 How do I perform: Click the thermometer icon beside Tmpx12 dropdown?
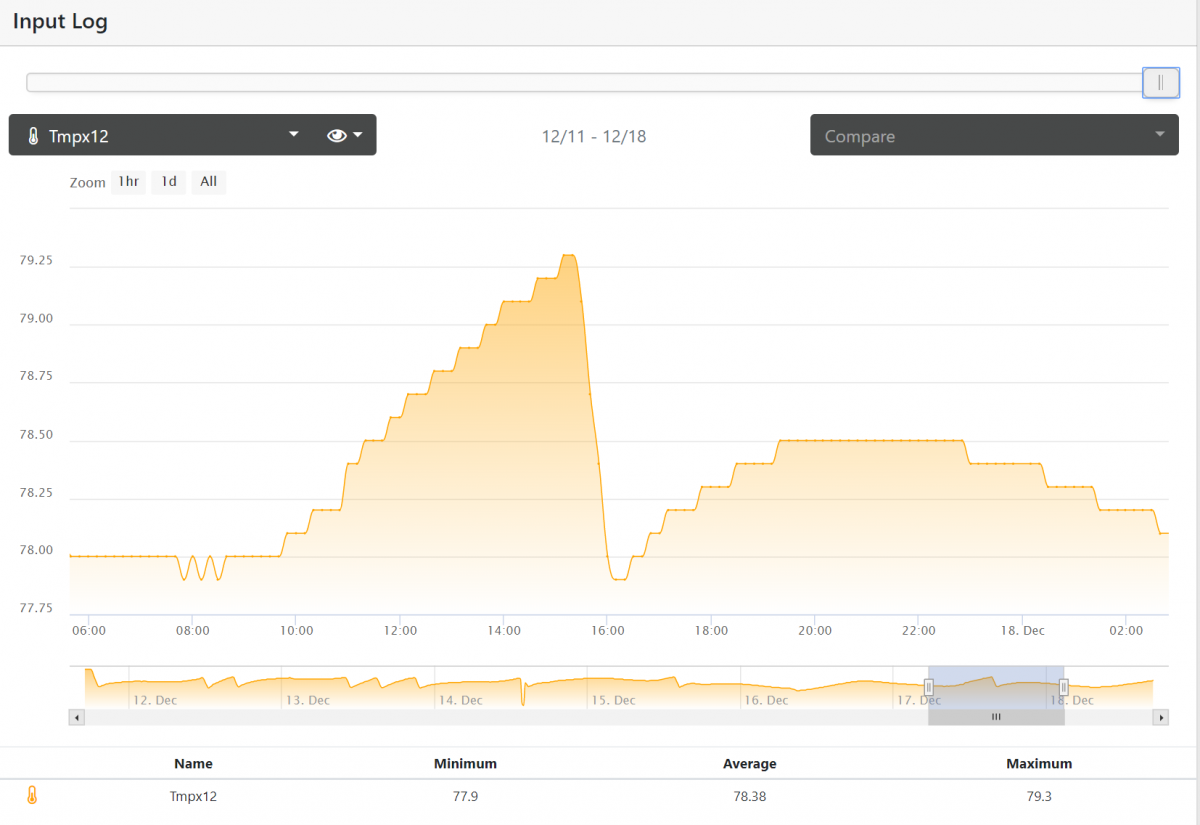point(33,136)
